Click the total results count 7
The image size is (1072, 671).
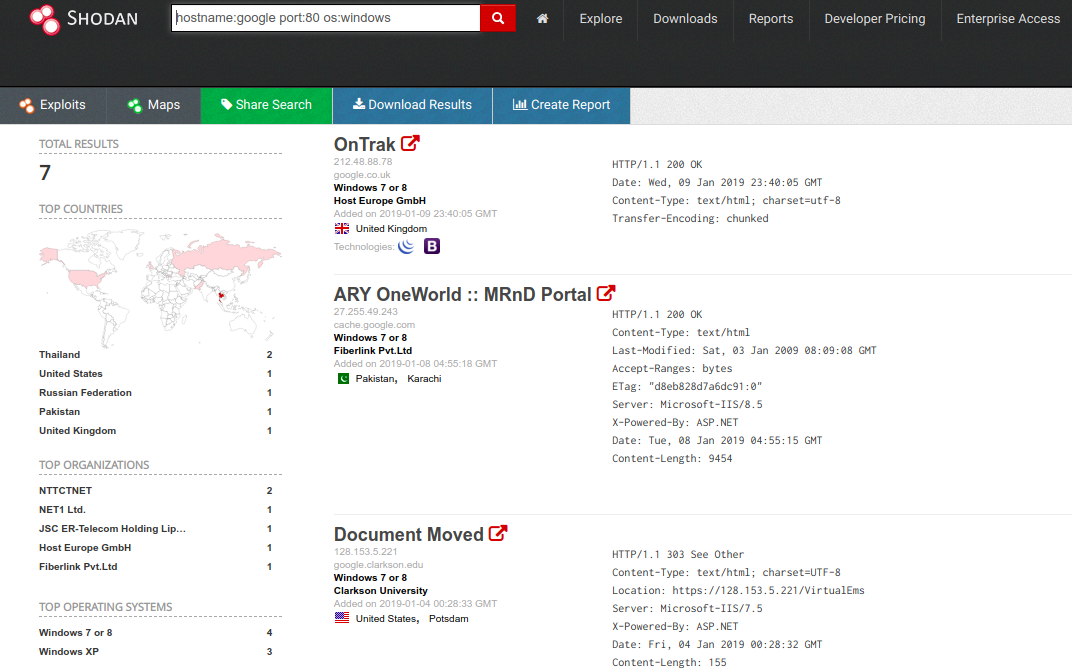coord(45,173)
